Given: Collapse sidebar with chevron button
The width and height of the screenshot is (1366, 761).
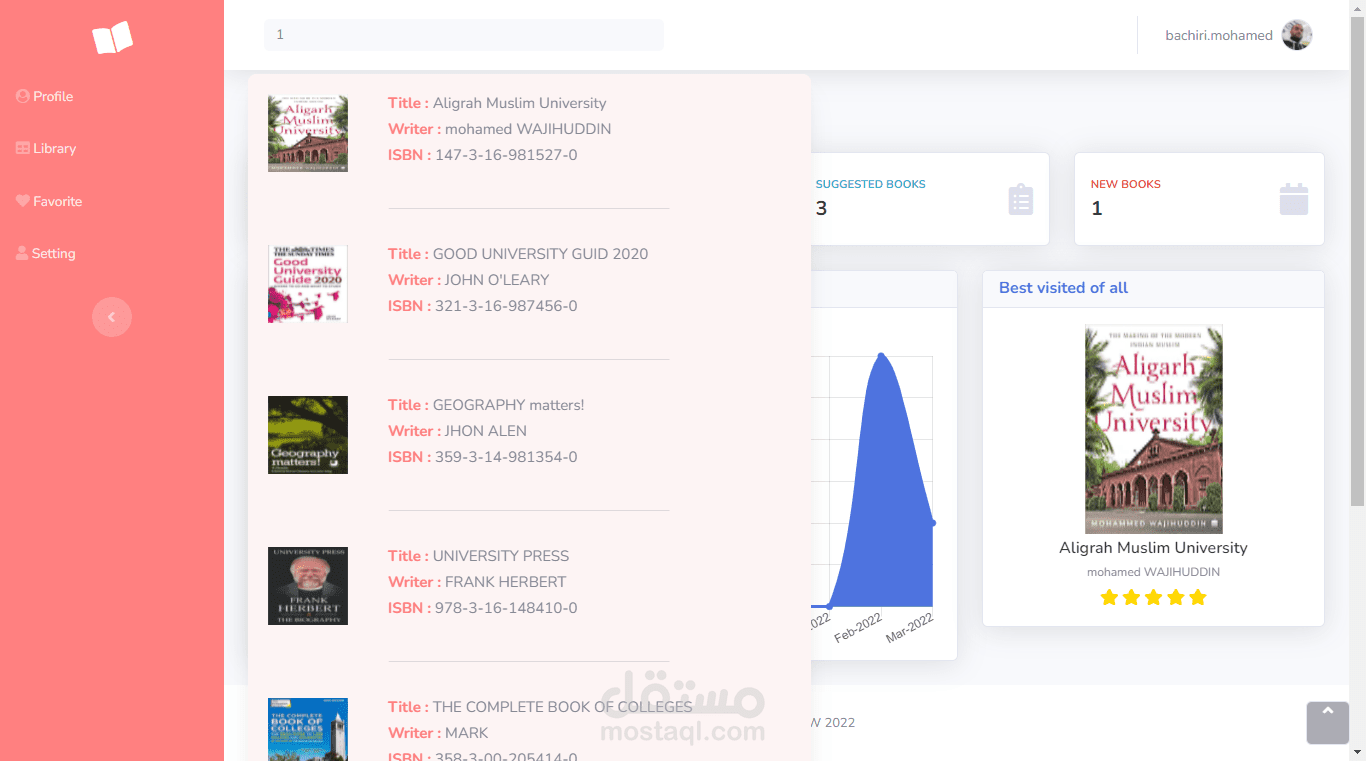Looking at the screenshot, I should (x=112, y=317).
